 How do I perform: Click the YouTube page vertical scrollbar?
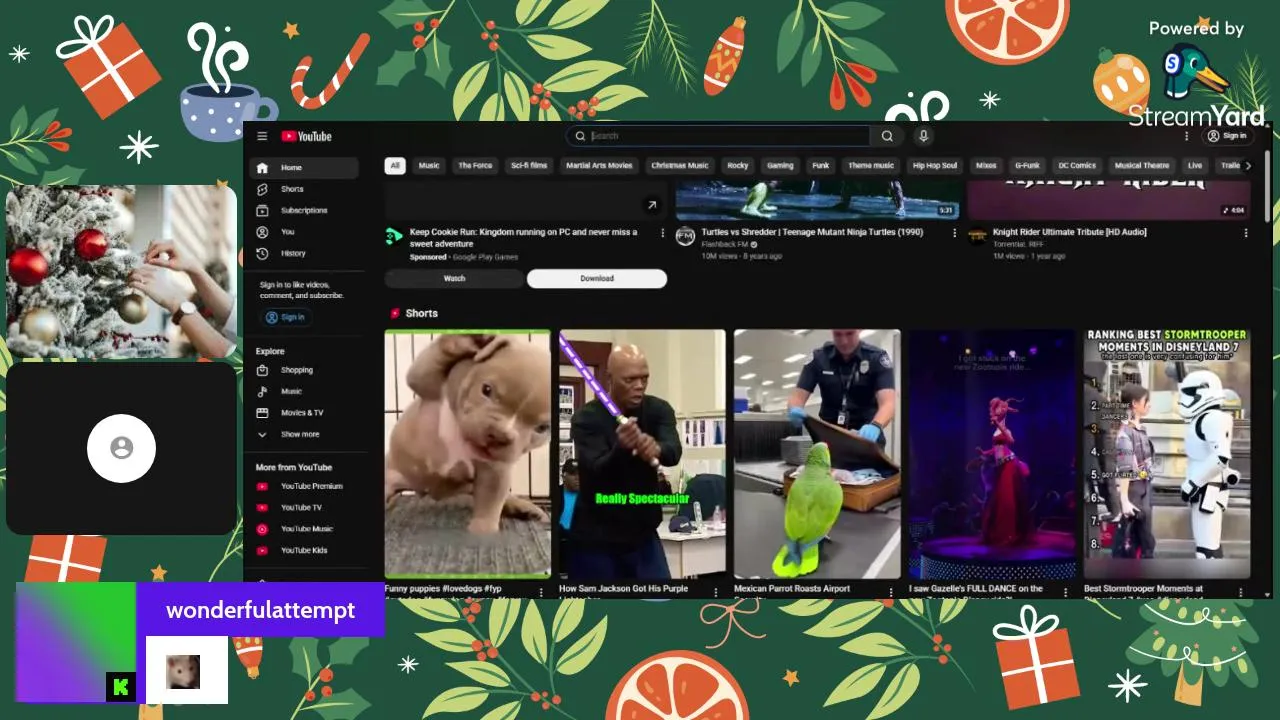pos(1268,185)
